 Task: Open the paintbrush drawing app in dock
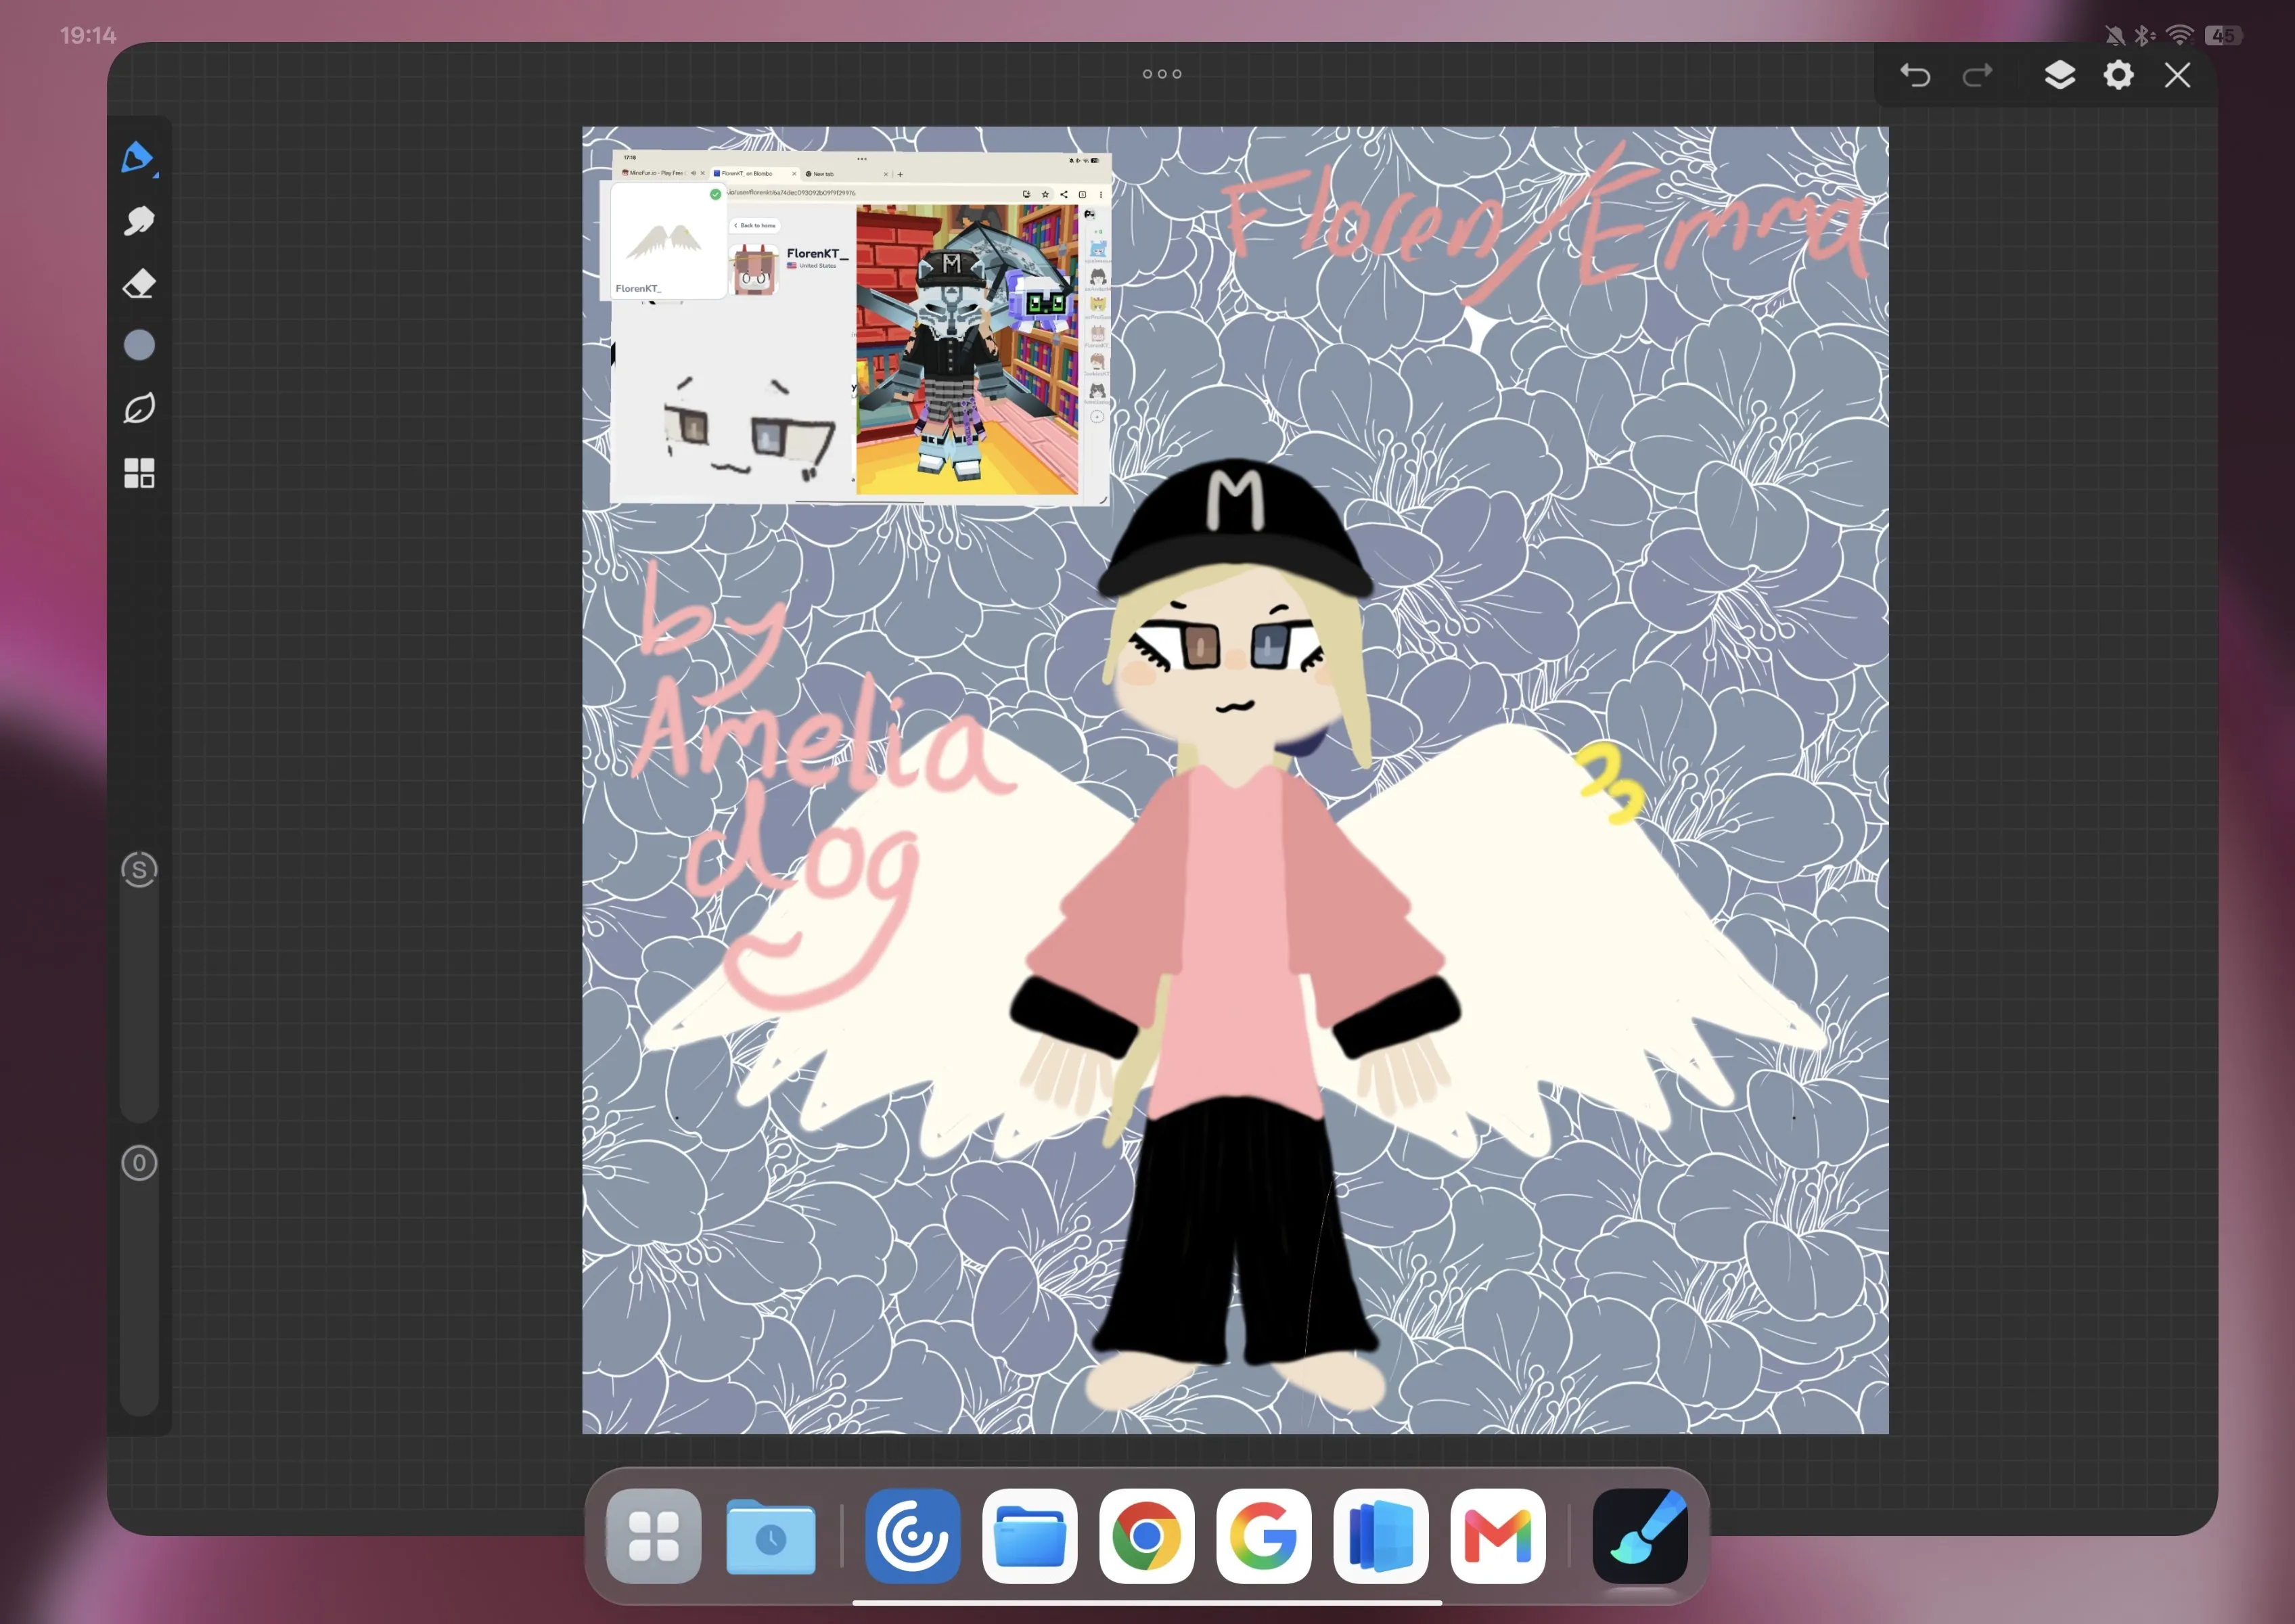pos(1640,1535)
